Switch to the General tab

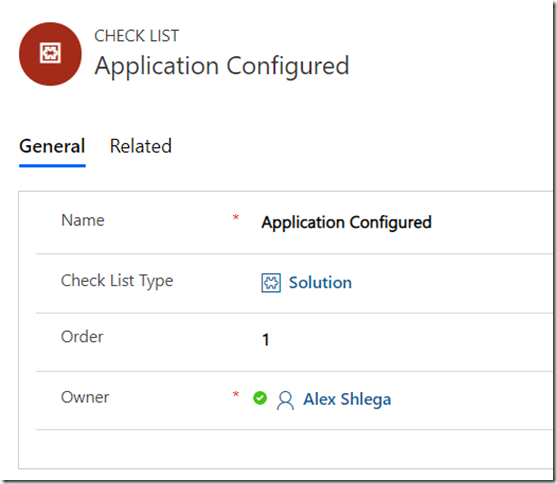coord(52,146)
